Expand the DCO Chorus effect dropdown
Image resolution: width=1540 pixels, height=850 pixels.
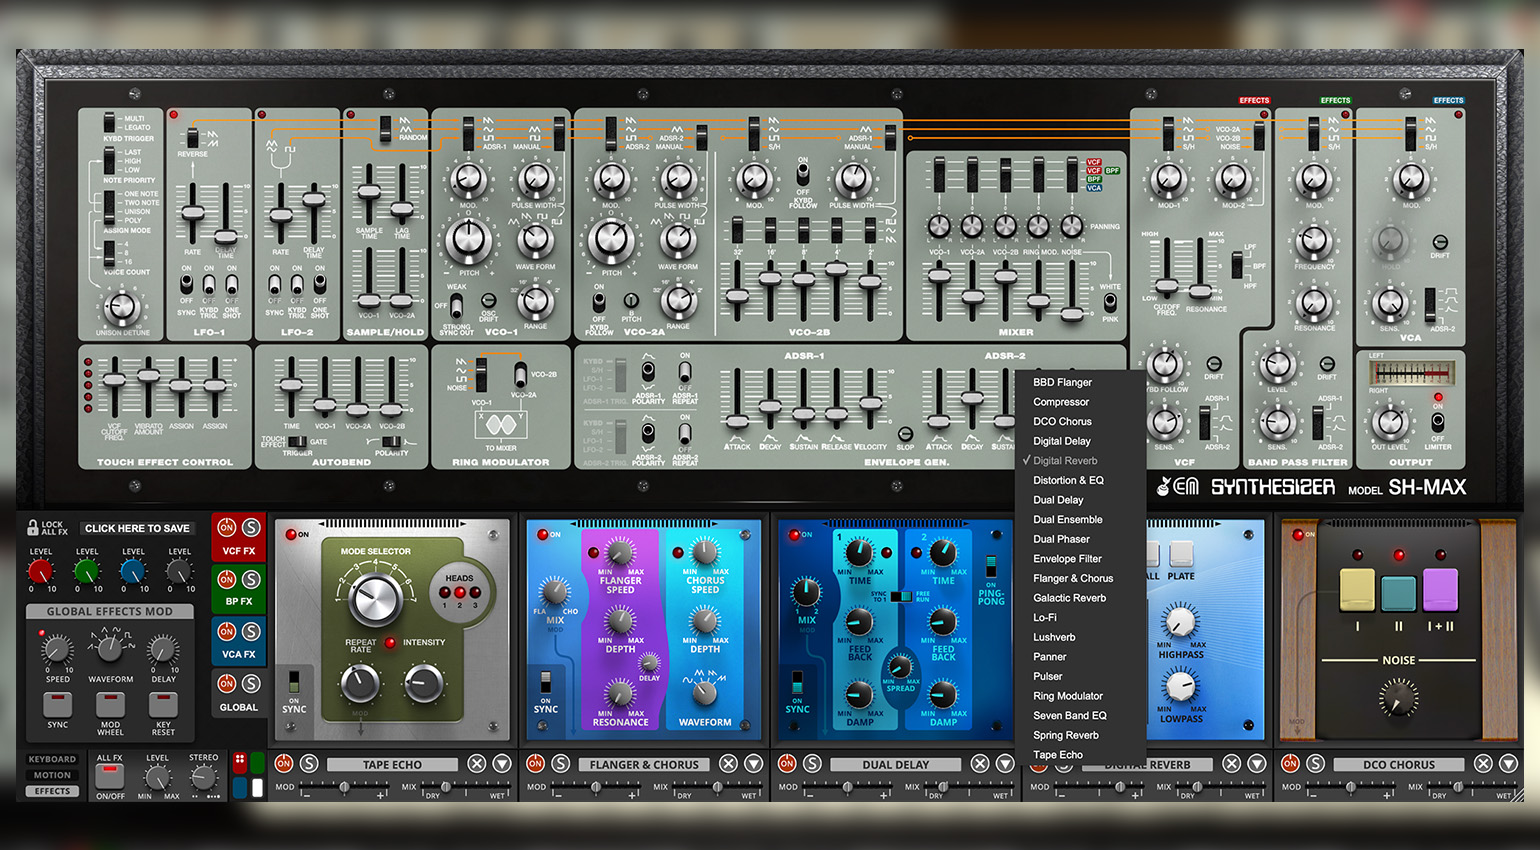(x=1508, y=764)
